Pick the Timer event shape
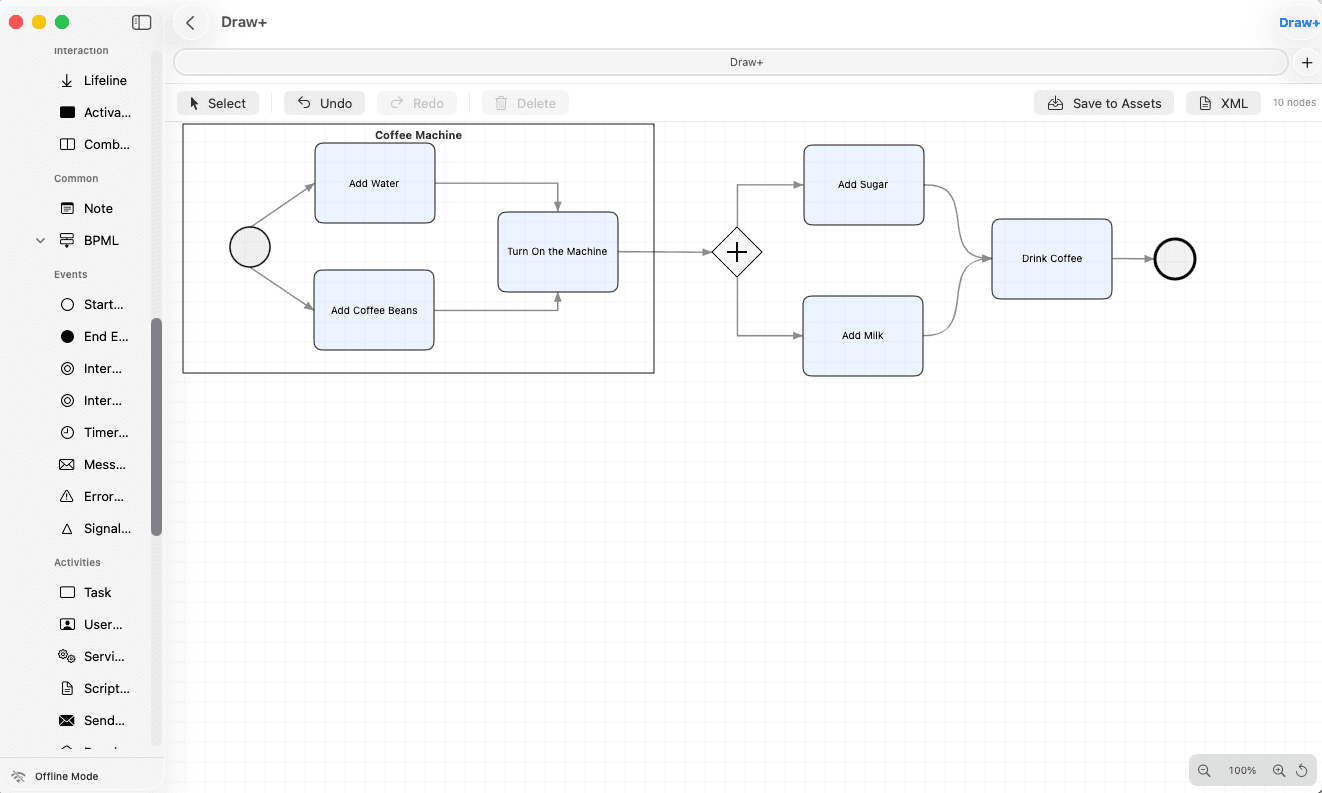This screenshot has height=793, width=1322. (x=95, y=432)
